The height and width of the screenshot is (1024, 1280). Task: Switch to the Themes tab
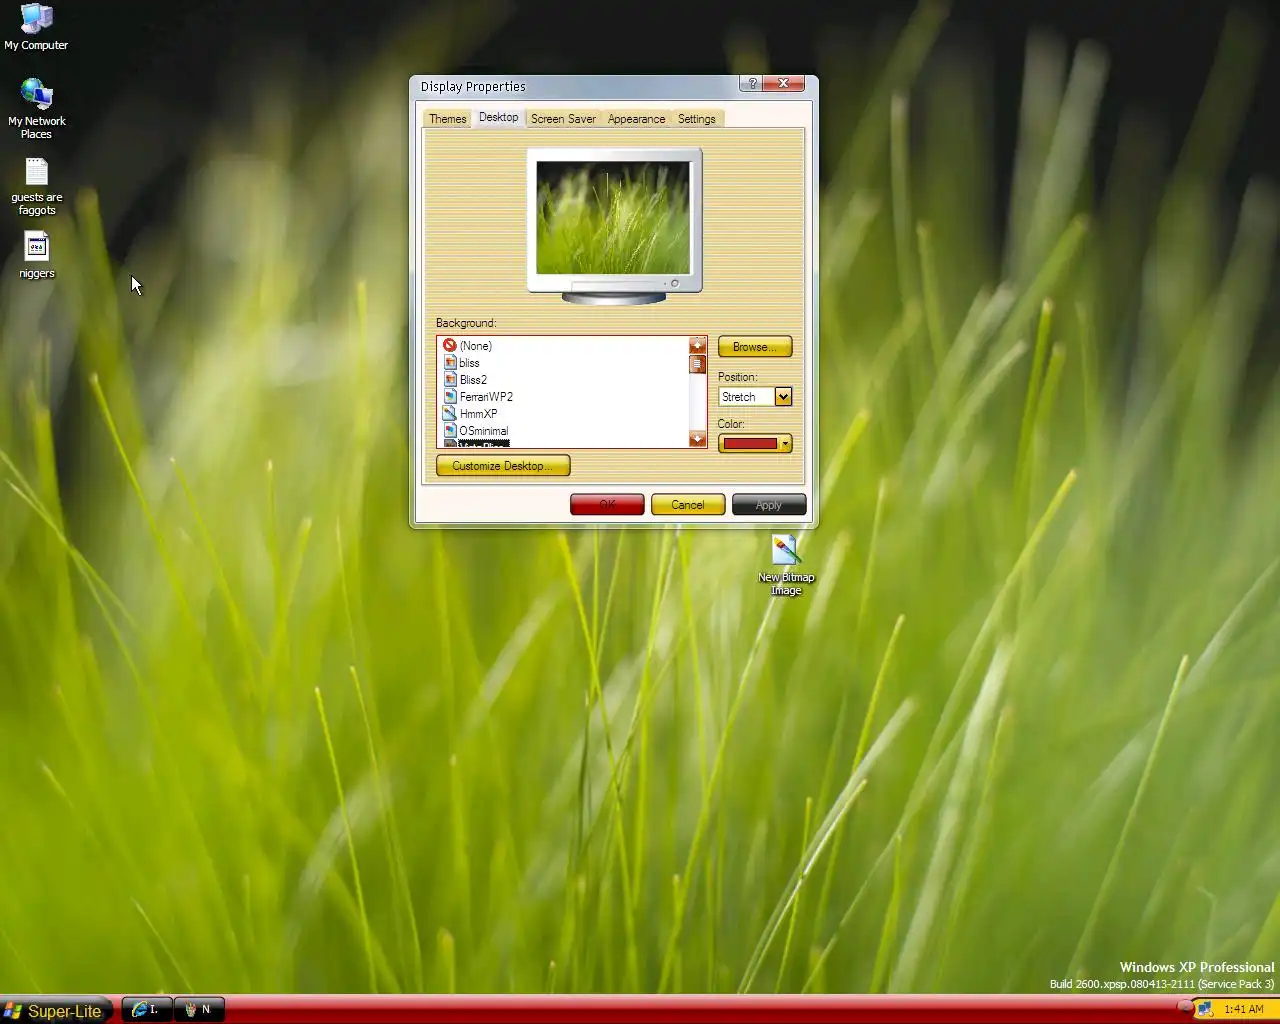(x=447, y=119)
